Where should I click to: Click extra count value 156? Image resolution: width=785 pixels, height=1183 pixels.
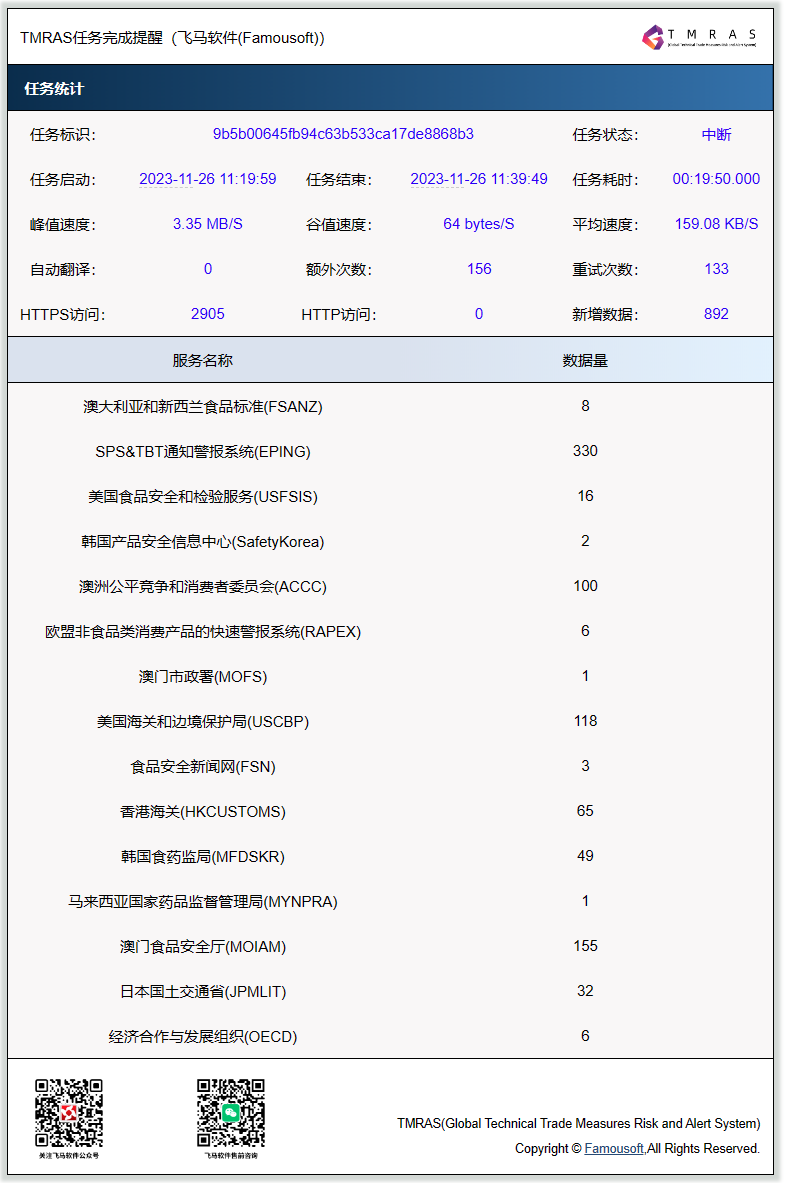(479, 269)
